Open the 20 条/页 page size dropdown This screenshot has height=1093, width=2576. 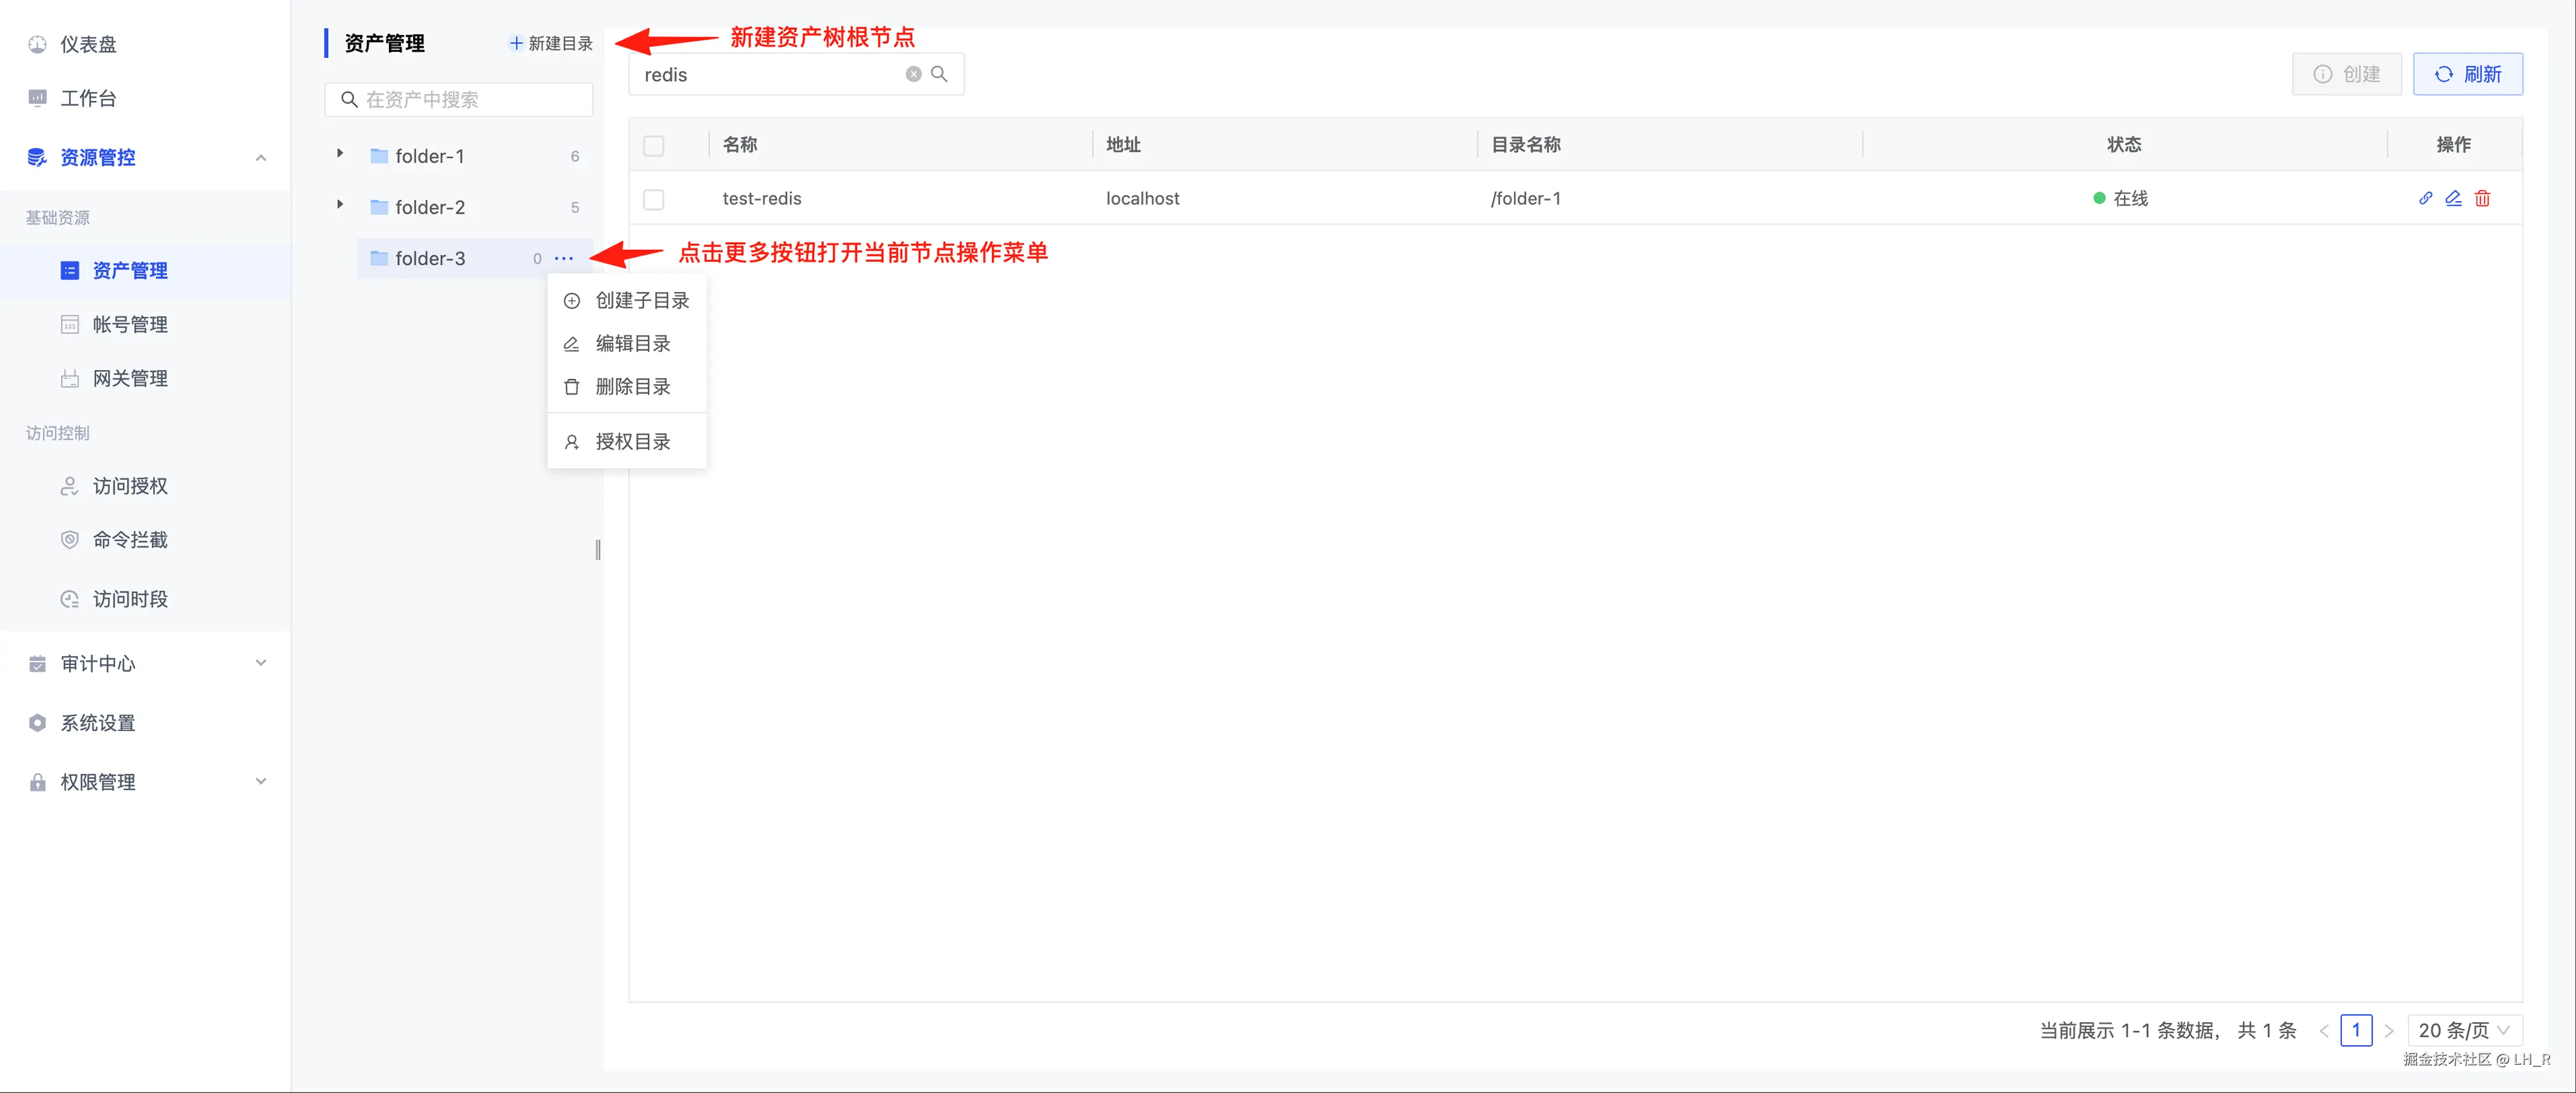click(2464, 1030)
